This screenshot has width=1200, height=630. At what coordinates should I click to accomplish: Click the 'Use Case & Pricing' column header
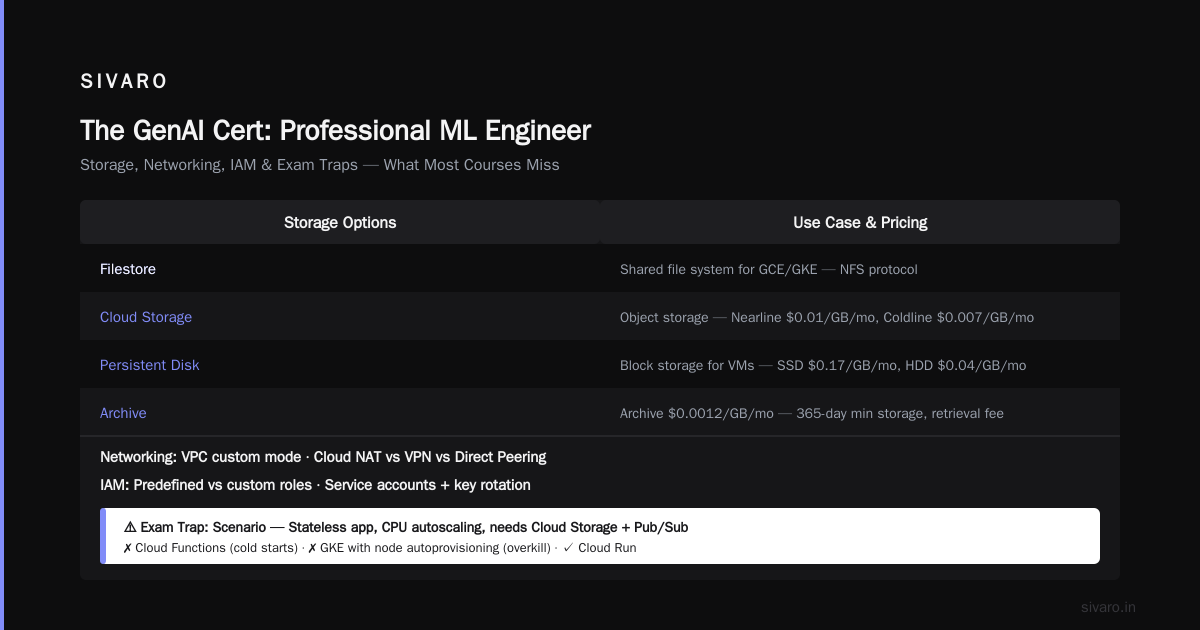(x=860, y=222)
